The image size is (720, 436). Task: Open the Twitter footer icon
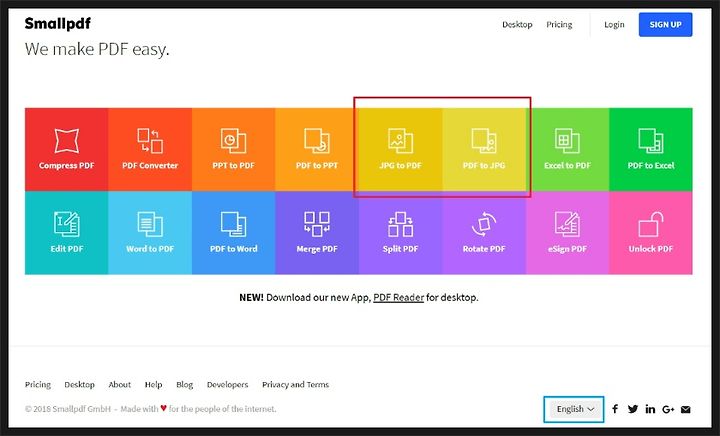click(x=633, y=408)
